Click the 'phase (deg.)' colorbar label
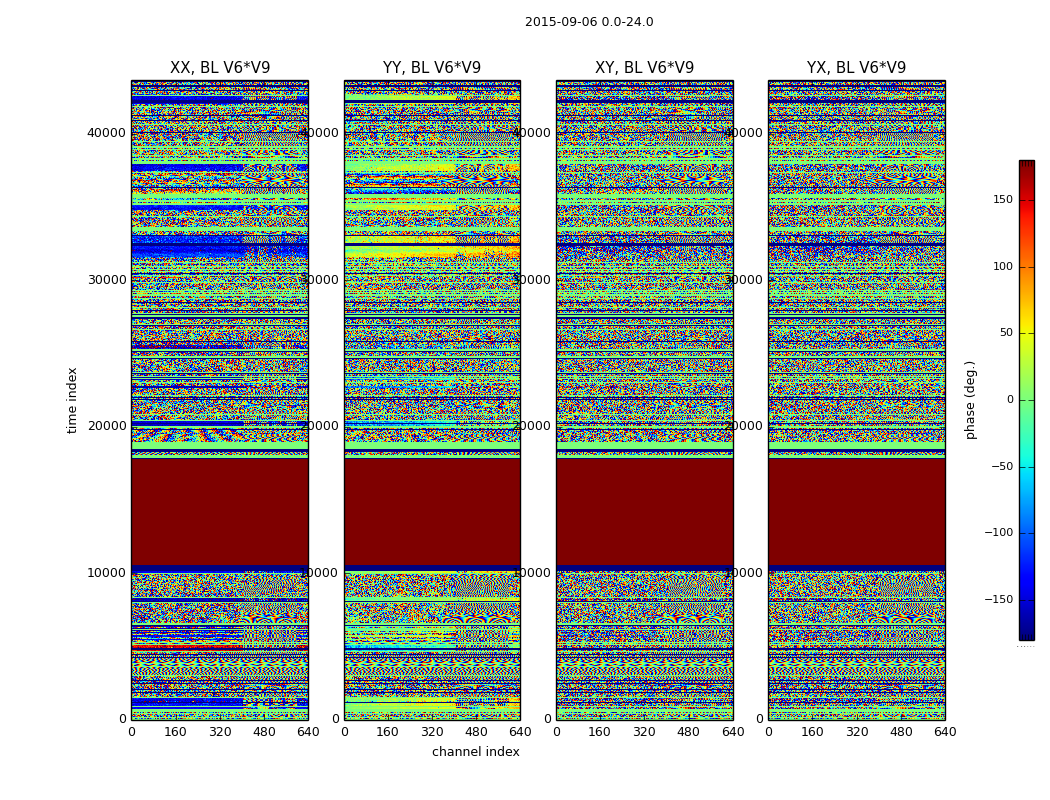Viewport: 1050px width, 800px height. [x=970, y=400]
